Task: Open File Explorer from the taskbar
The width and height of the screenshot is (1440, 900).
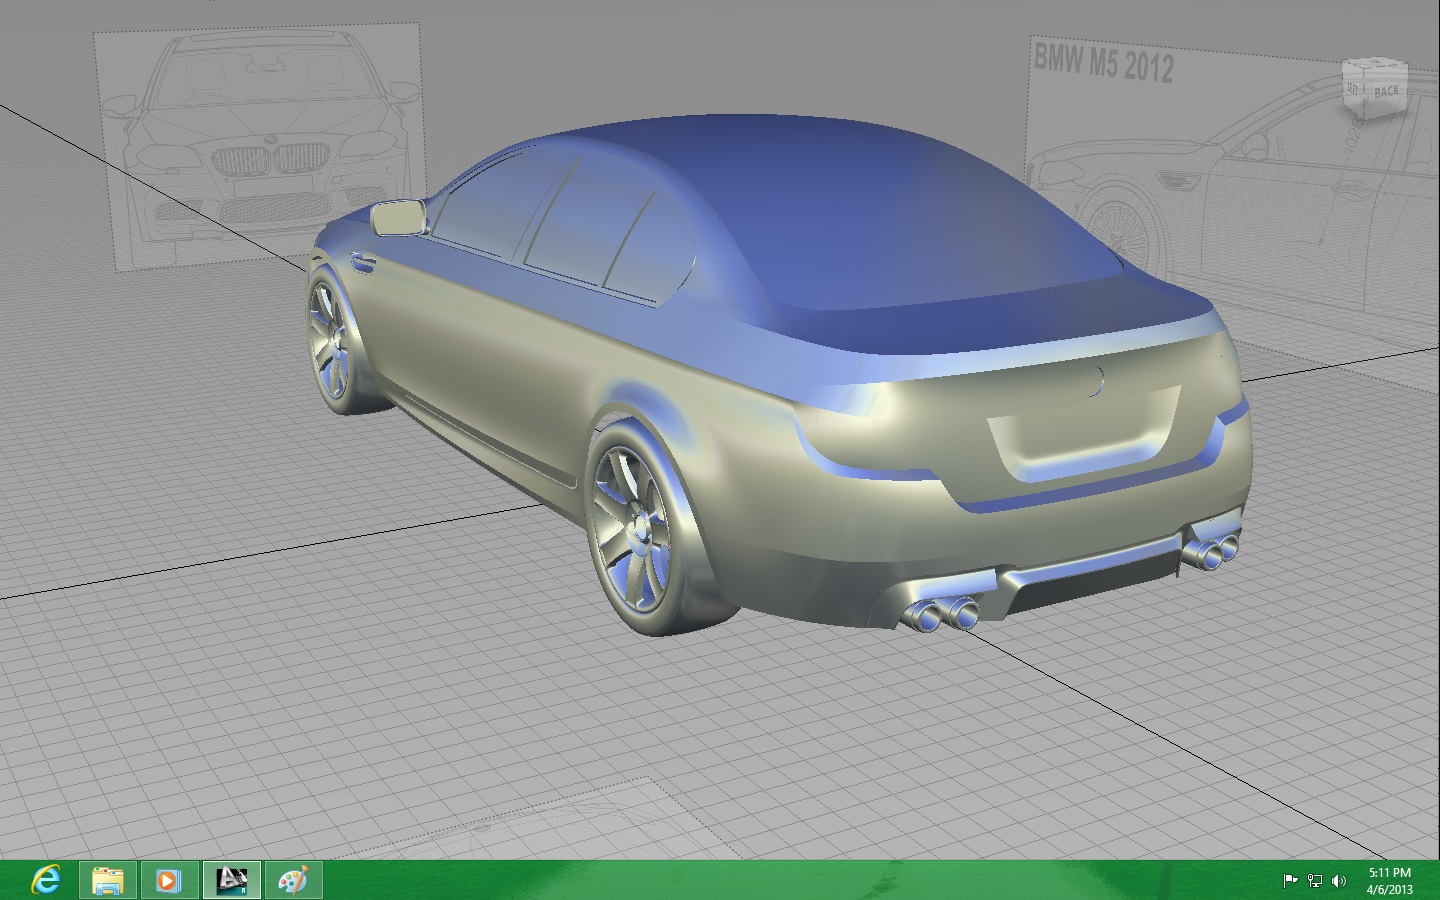Action: click(x=106, y=881)
